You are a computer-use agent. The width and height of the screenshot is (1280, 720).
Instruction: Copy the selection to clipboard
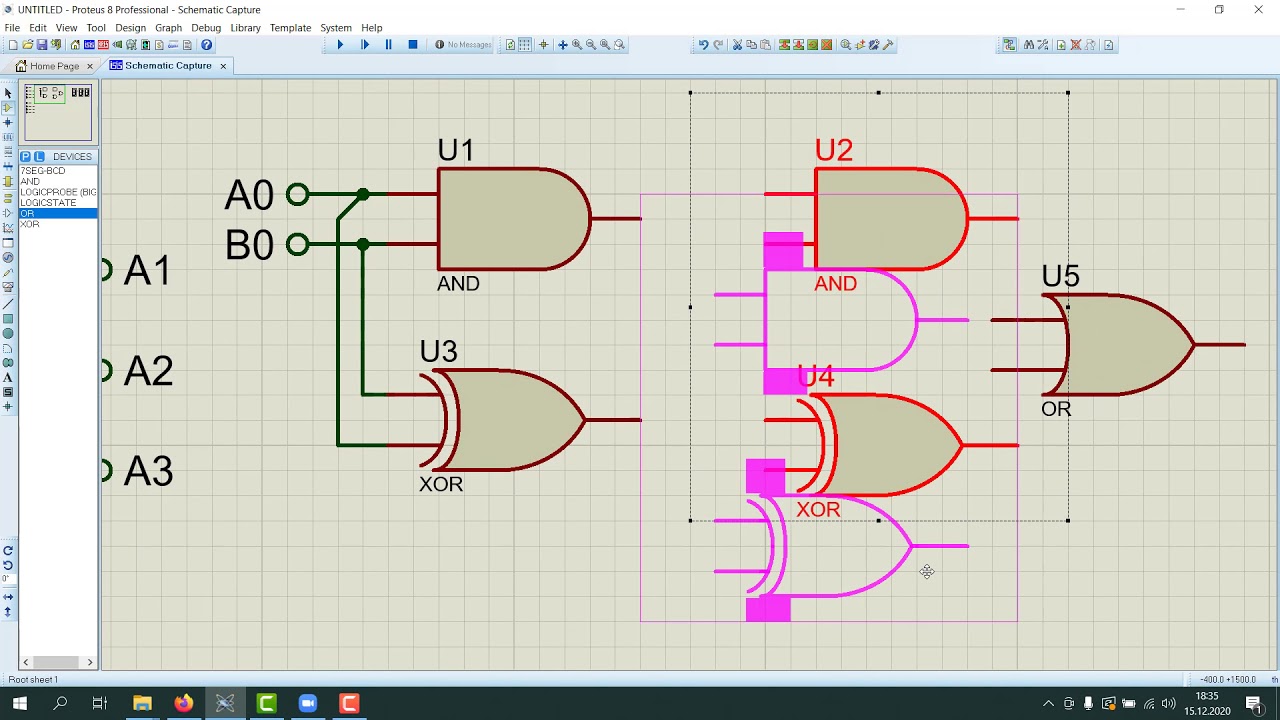(752, 45)
